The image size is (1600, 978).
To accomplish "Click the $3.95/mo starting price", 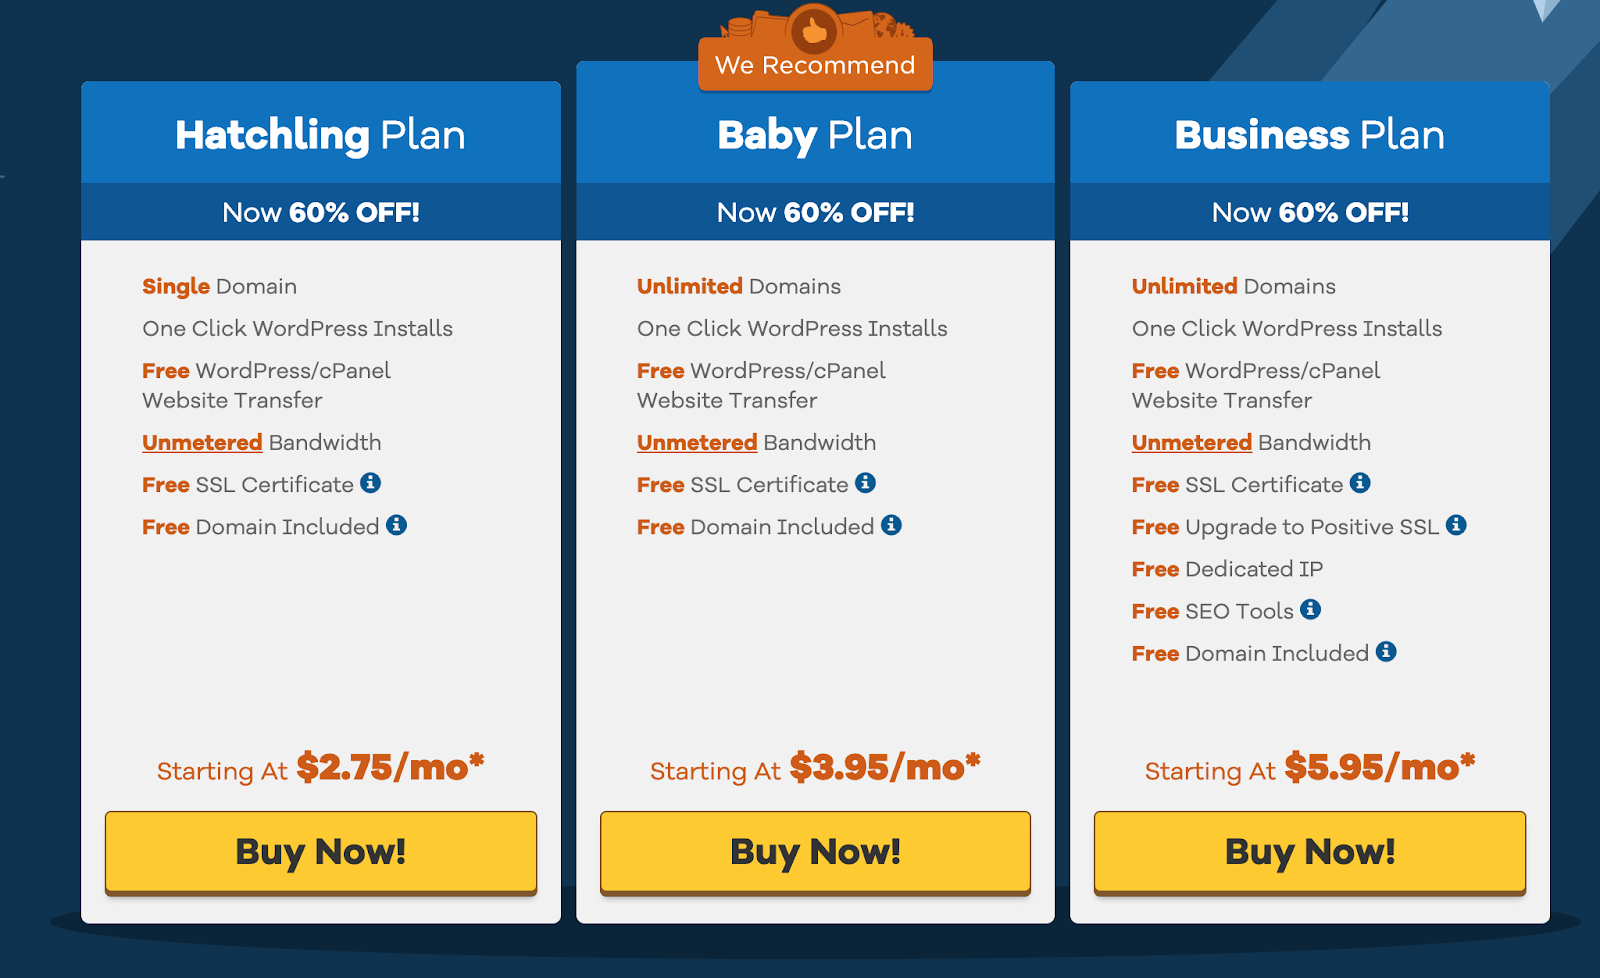I will pos(885,767).
